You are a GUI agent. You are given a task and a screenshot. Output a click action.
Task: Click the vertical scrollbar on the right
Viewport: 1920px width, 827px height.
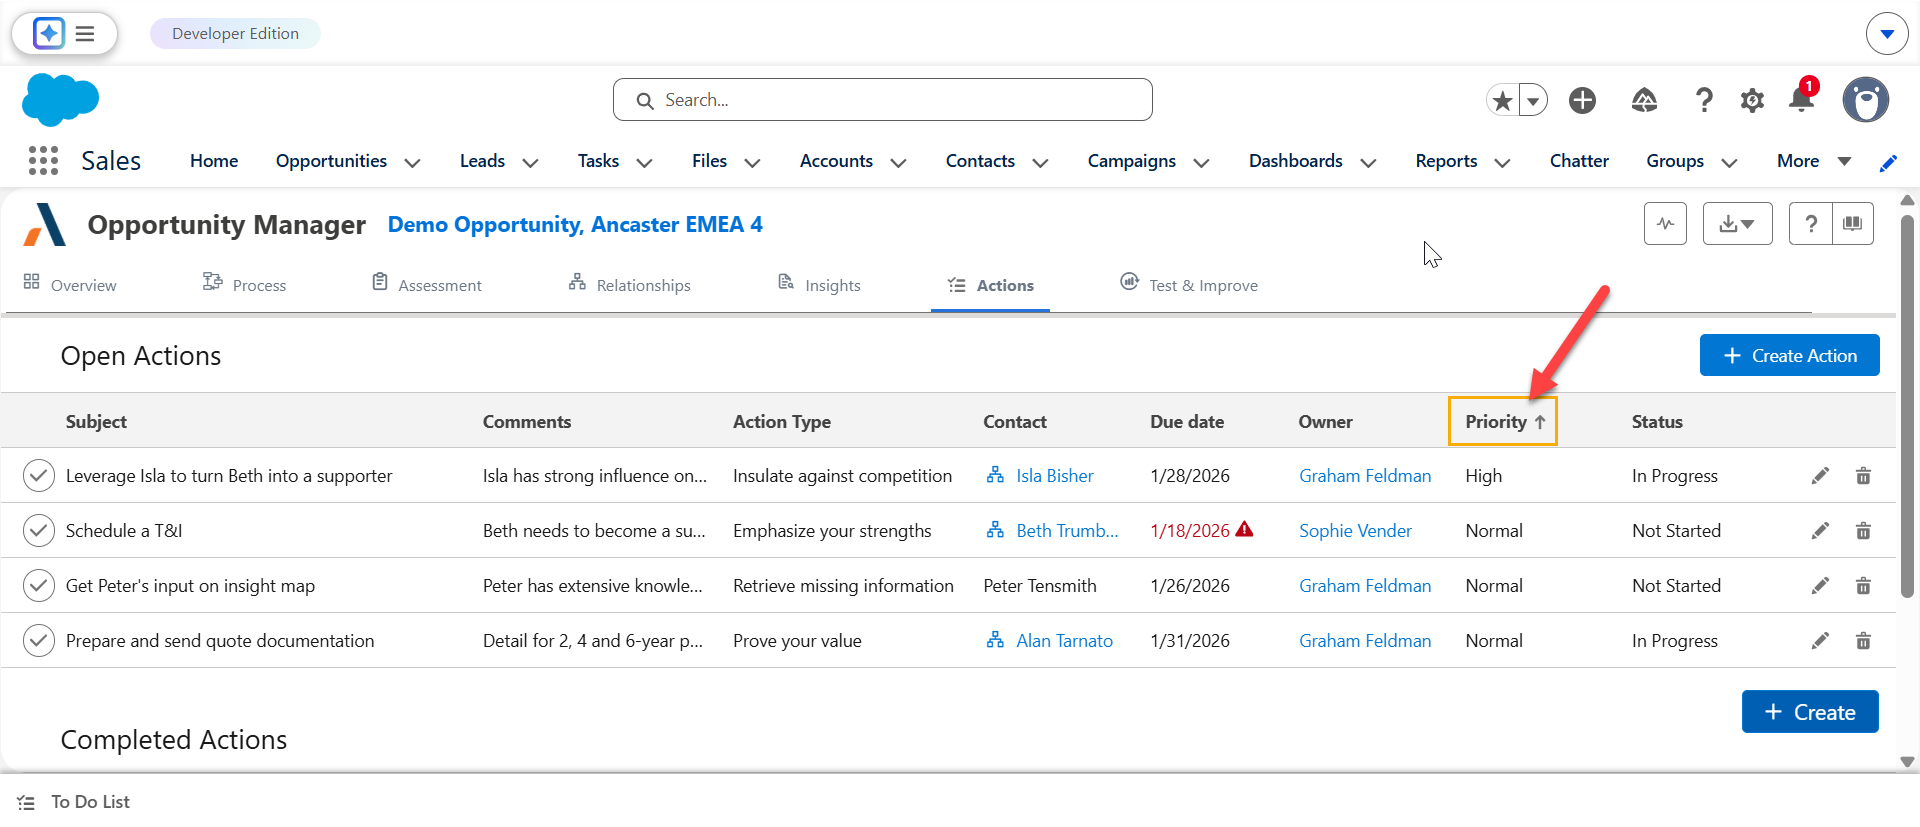coord(1907,400)
